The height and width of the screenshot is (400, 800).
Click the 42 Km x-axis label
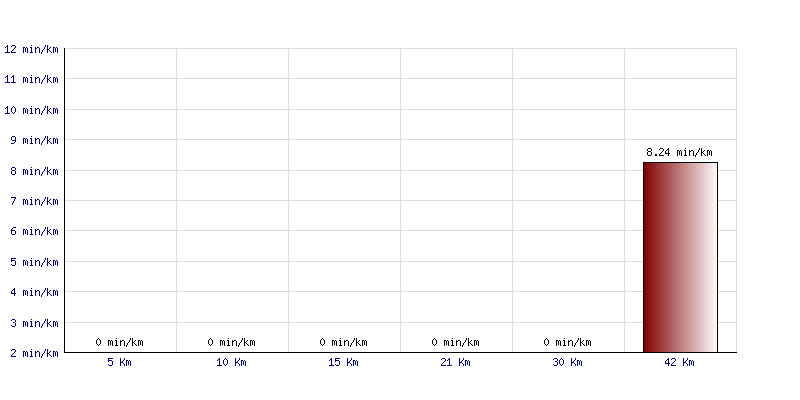click(679, 363)
